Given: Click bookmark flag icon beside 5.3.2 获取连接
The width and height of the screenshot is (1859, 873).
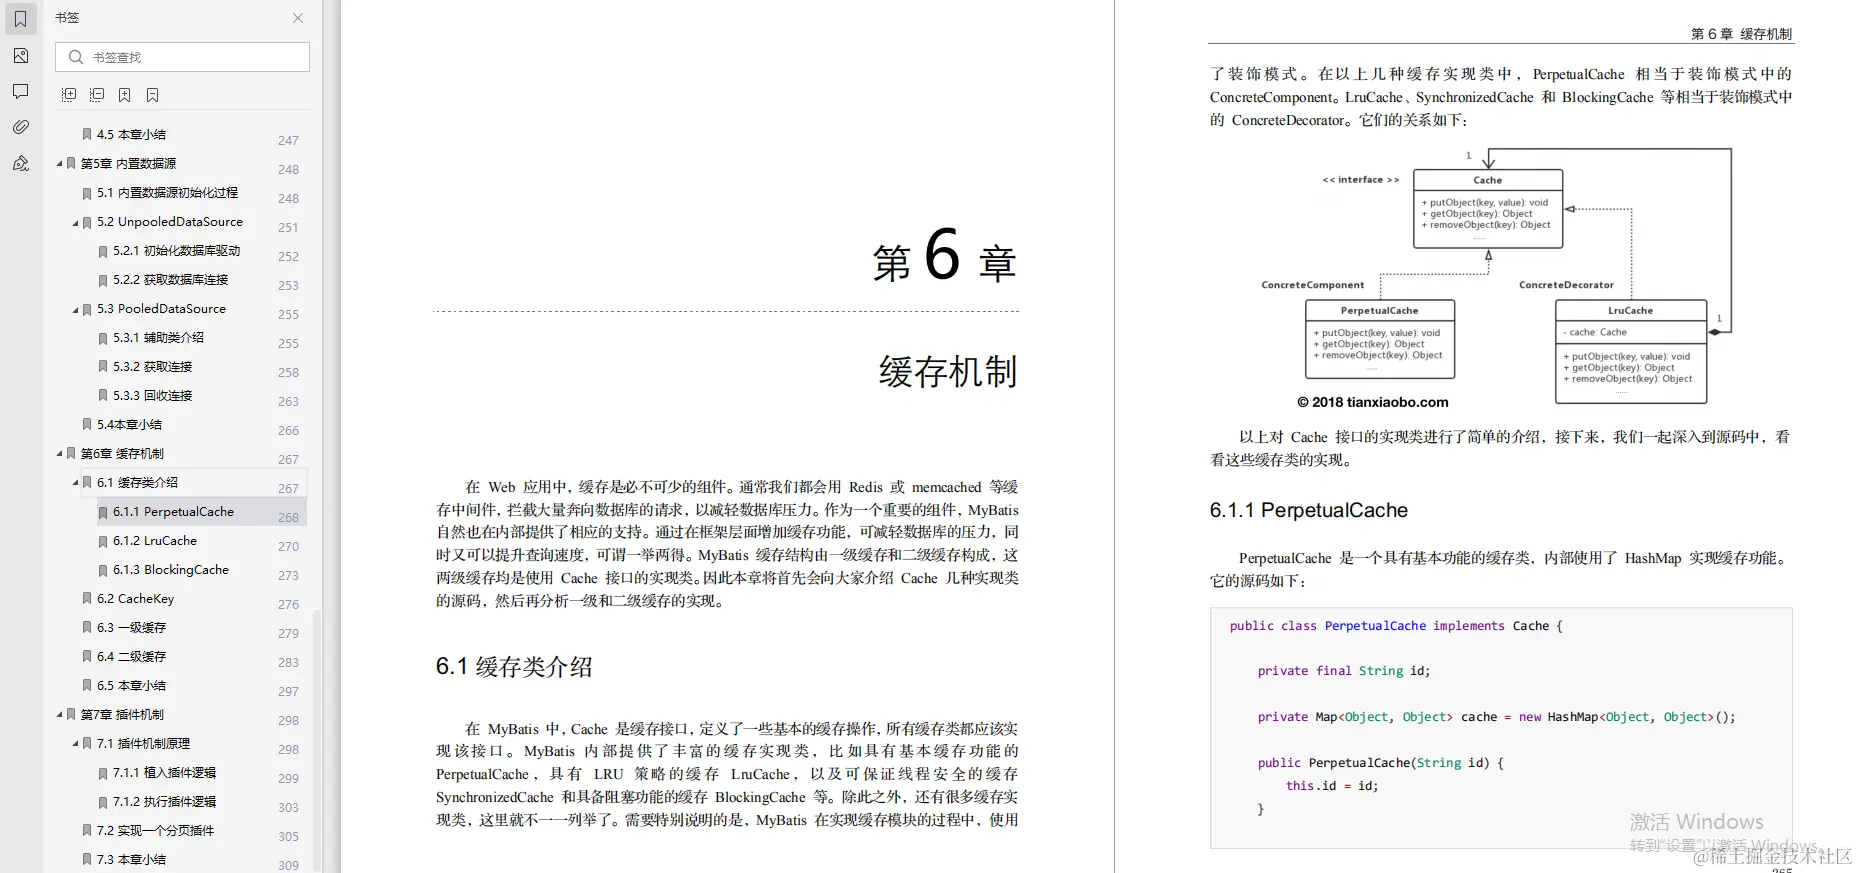Looking at the screenshot, I should tap(103, 367).
